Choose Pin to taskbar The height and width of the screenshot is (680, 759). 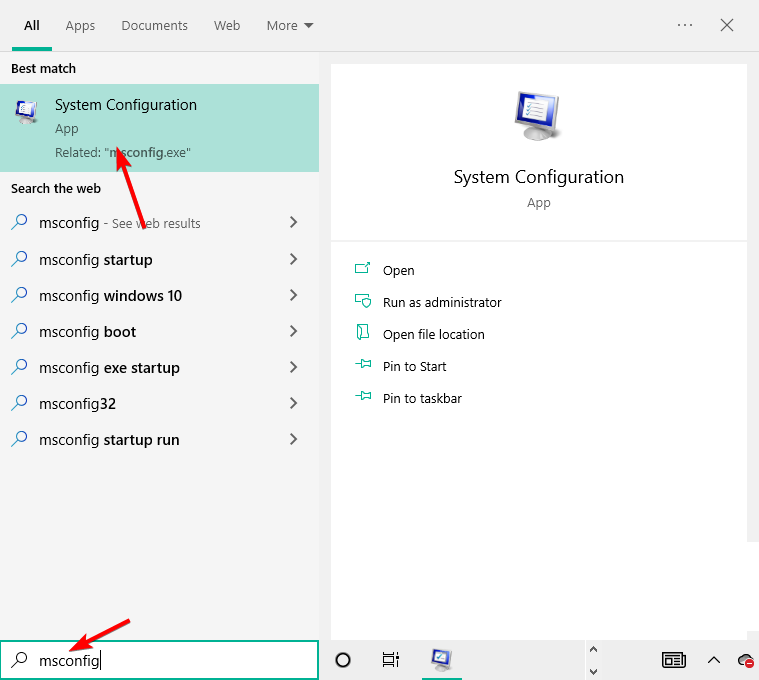422,398
